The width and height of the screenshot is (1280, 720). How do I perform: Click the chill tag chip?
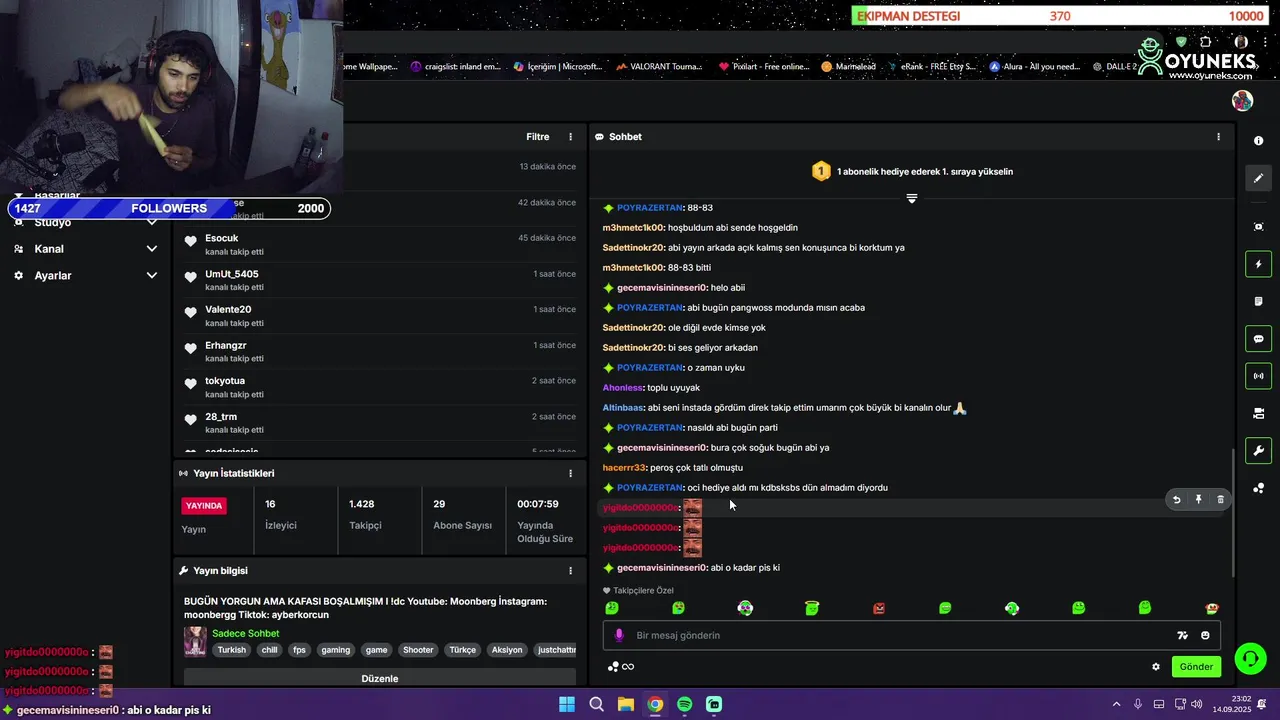[x=269, y=650]
